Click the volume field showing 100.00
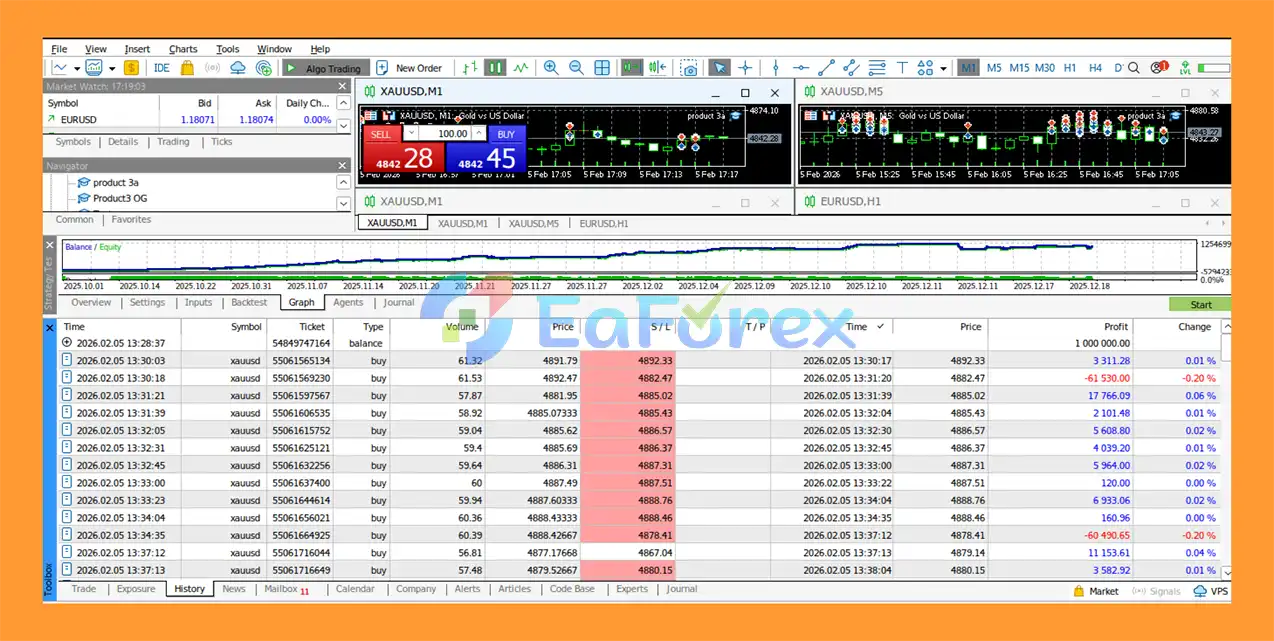 point(445,133)
